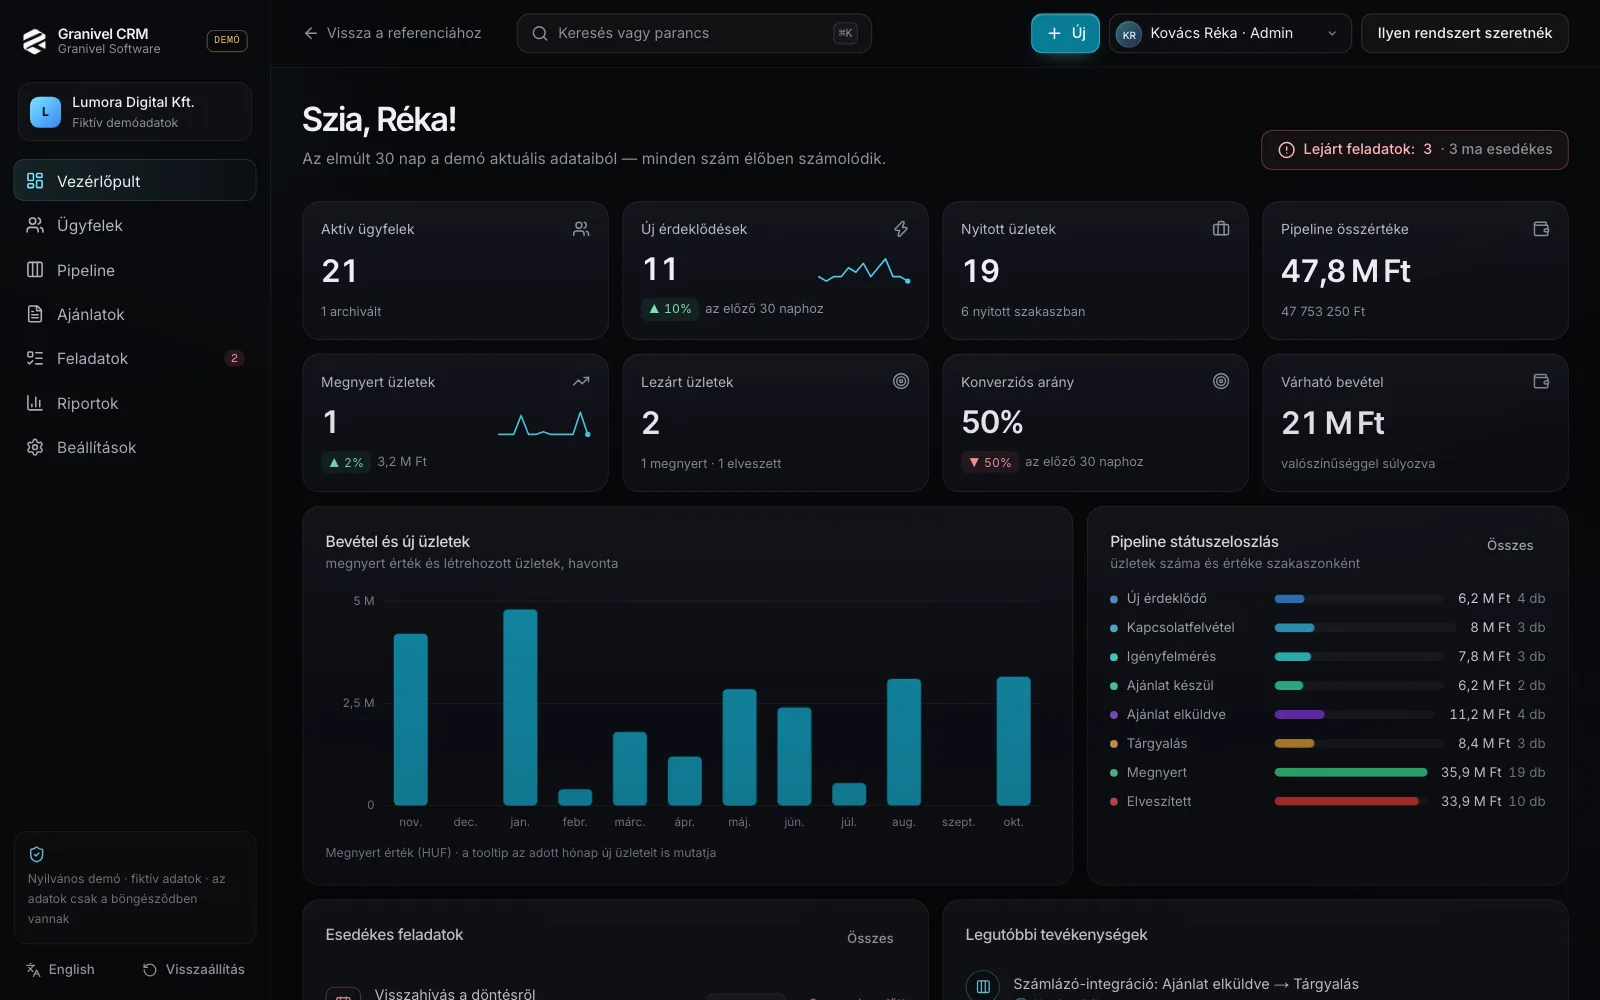
Task: Open Beállítások menu item
Action: (135, 447)
